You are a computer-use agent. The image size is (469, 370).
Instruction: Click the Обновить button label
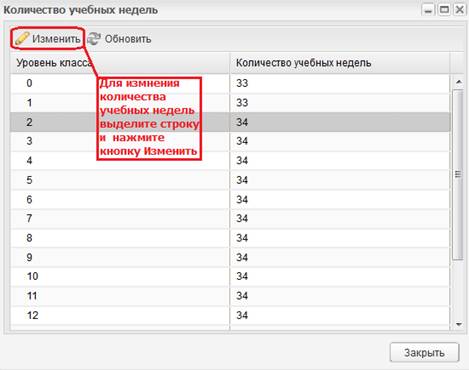[x=128, y=39]
